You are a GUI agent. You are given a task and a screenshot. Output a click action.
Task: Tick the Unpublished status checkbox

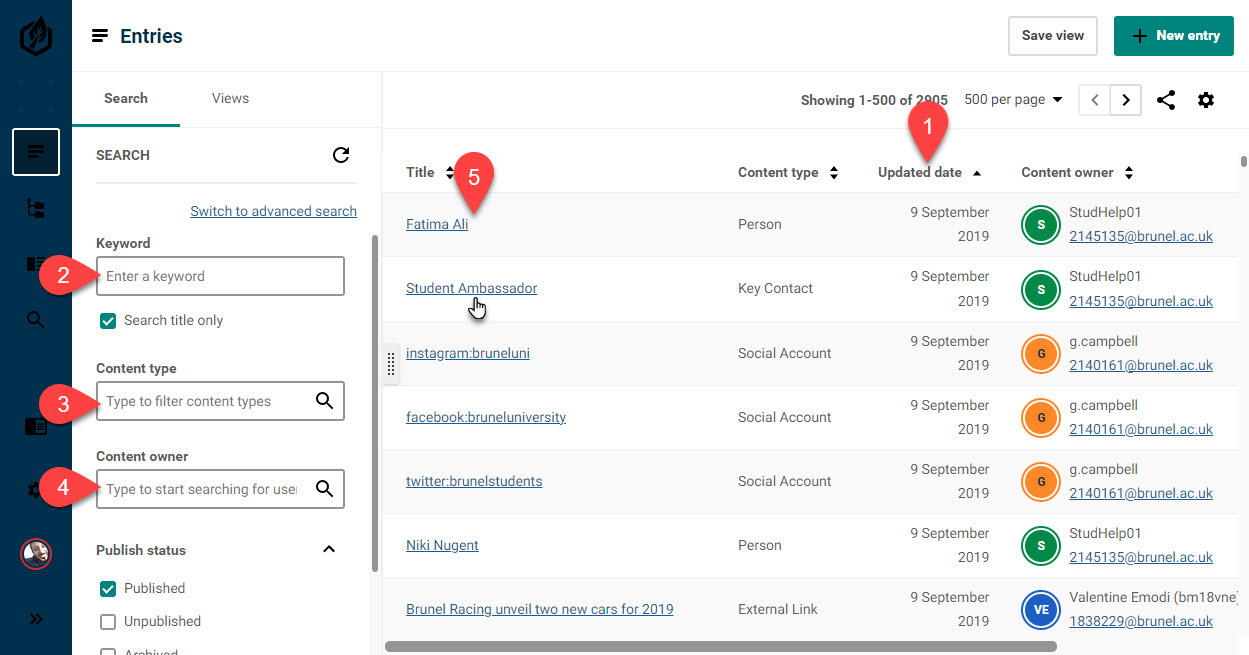click(108, 622)
